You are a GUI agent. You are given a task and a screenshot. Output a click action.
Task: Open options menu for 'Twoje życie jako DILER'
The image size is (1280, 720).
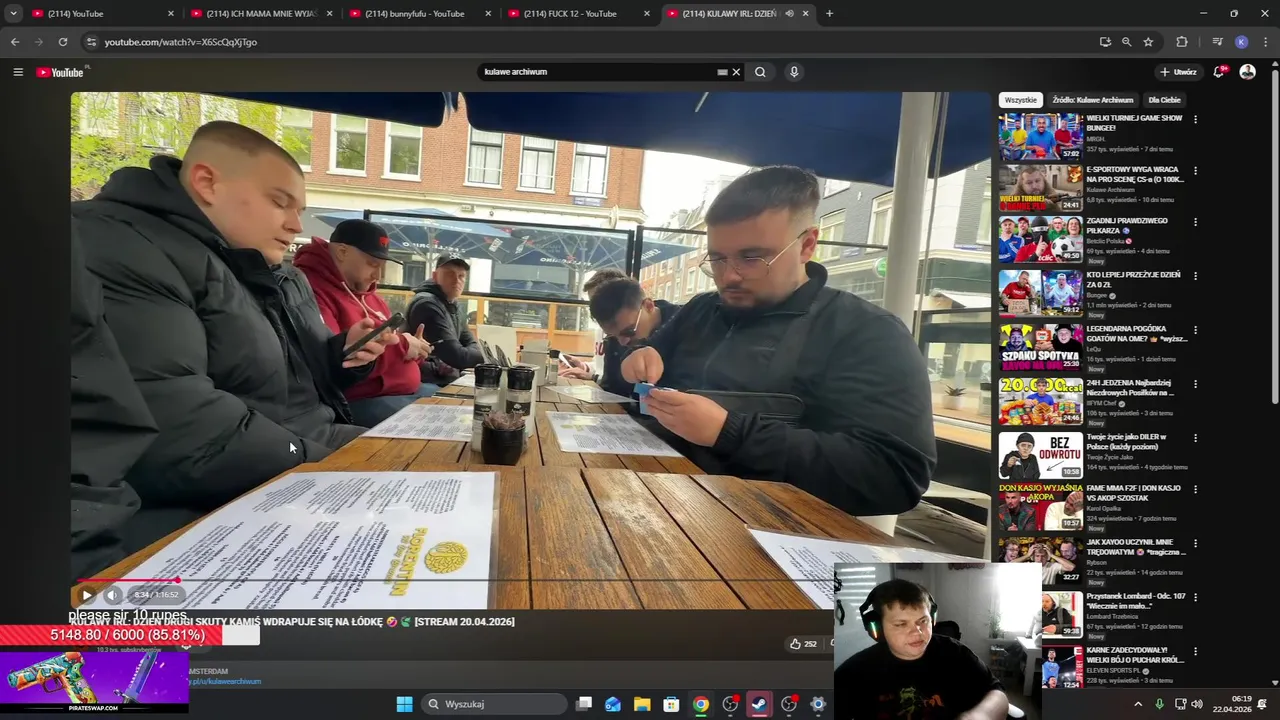click(x=1195, y=438)
